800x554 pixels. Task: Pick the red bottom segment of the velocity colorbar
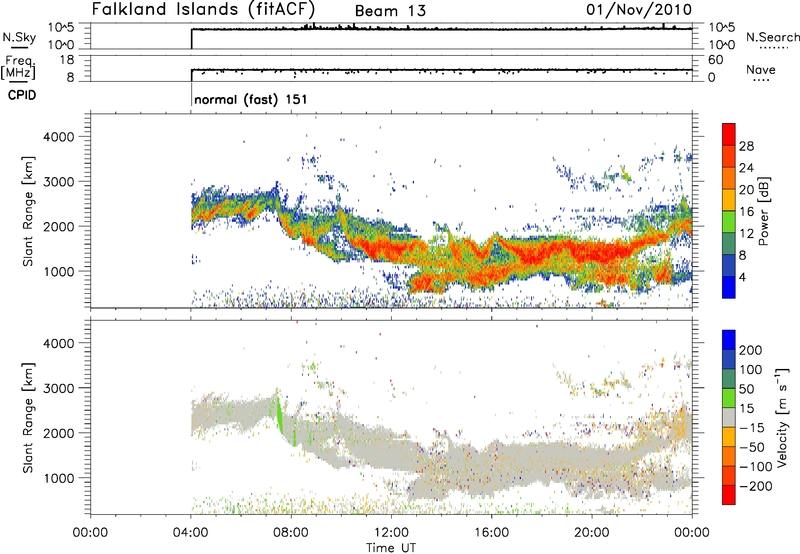coord(729,495)
